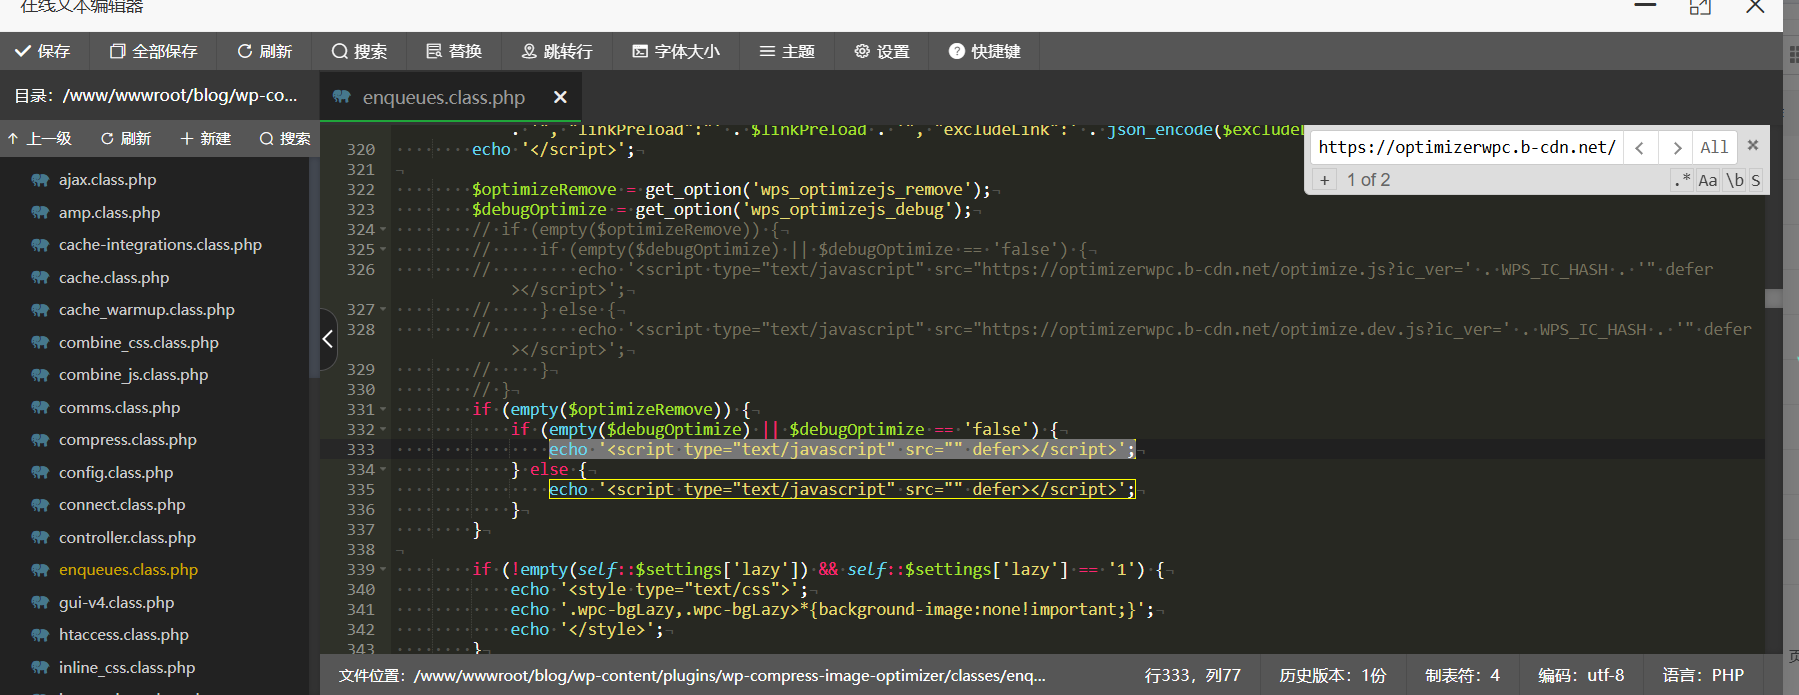Create a new item with 新建

[206, 138]
